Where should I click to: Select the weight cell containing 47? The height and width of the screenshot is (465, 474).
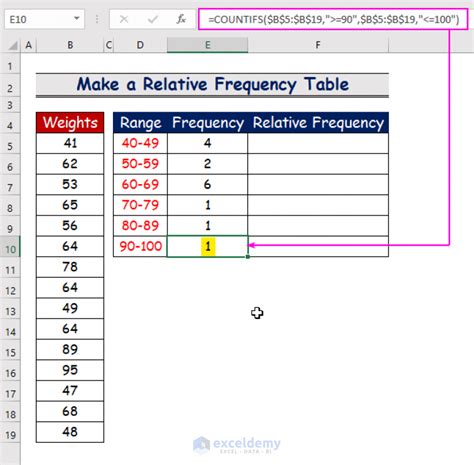coord(70,391)
